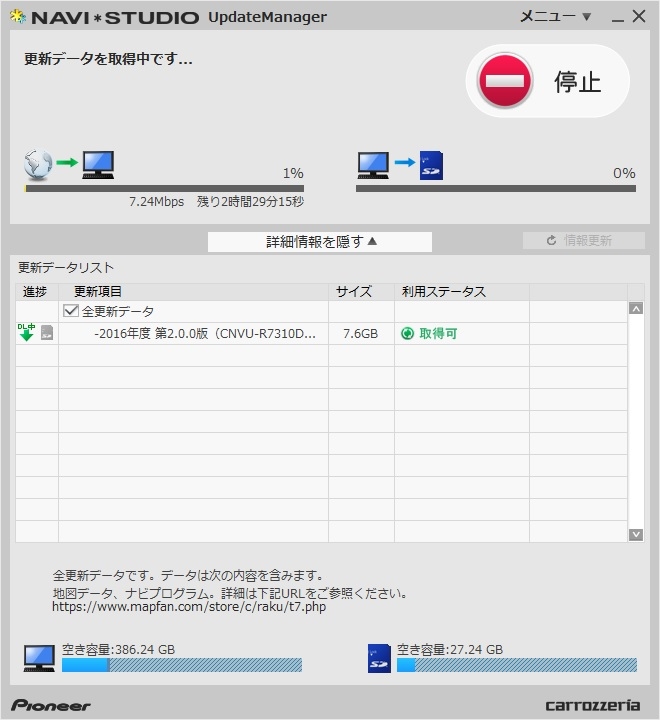The height and width of the screenshot is (720, 660).
Task: Select the 2016年度 第2.0.0版 row
Action: point(322,334)
